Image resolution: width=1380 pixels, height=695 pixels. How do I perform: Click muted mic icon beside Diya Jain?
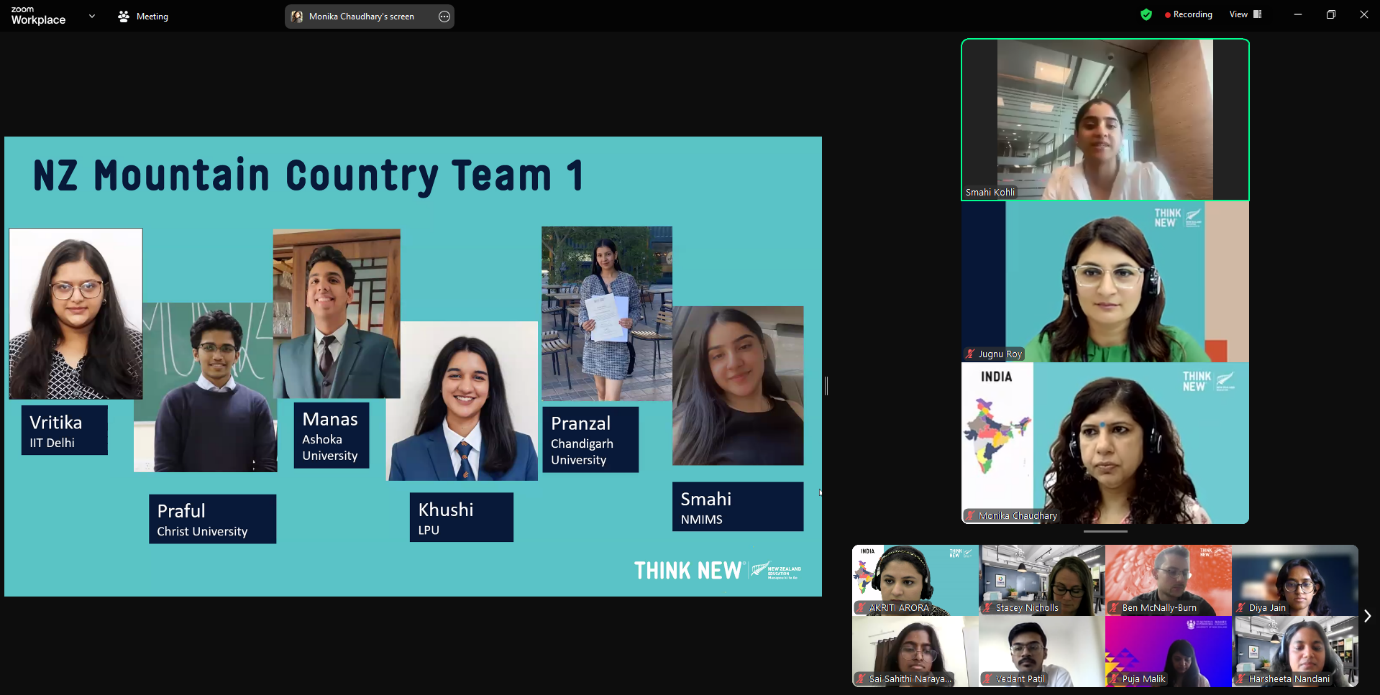(1241, 608)
